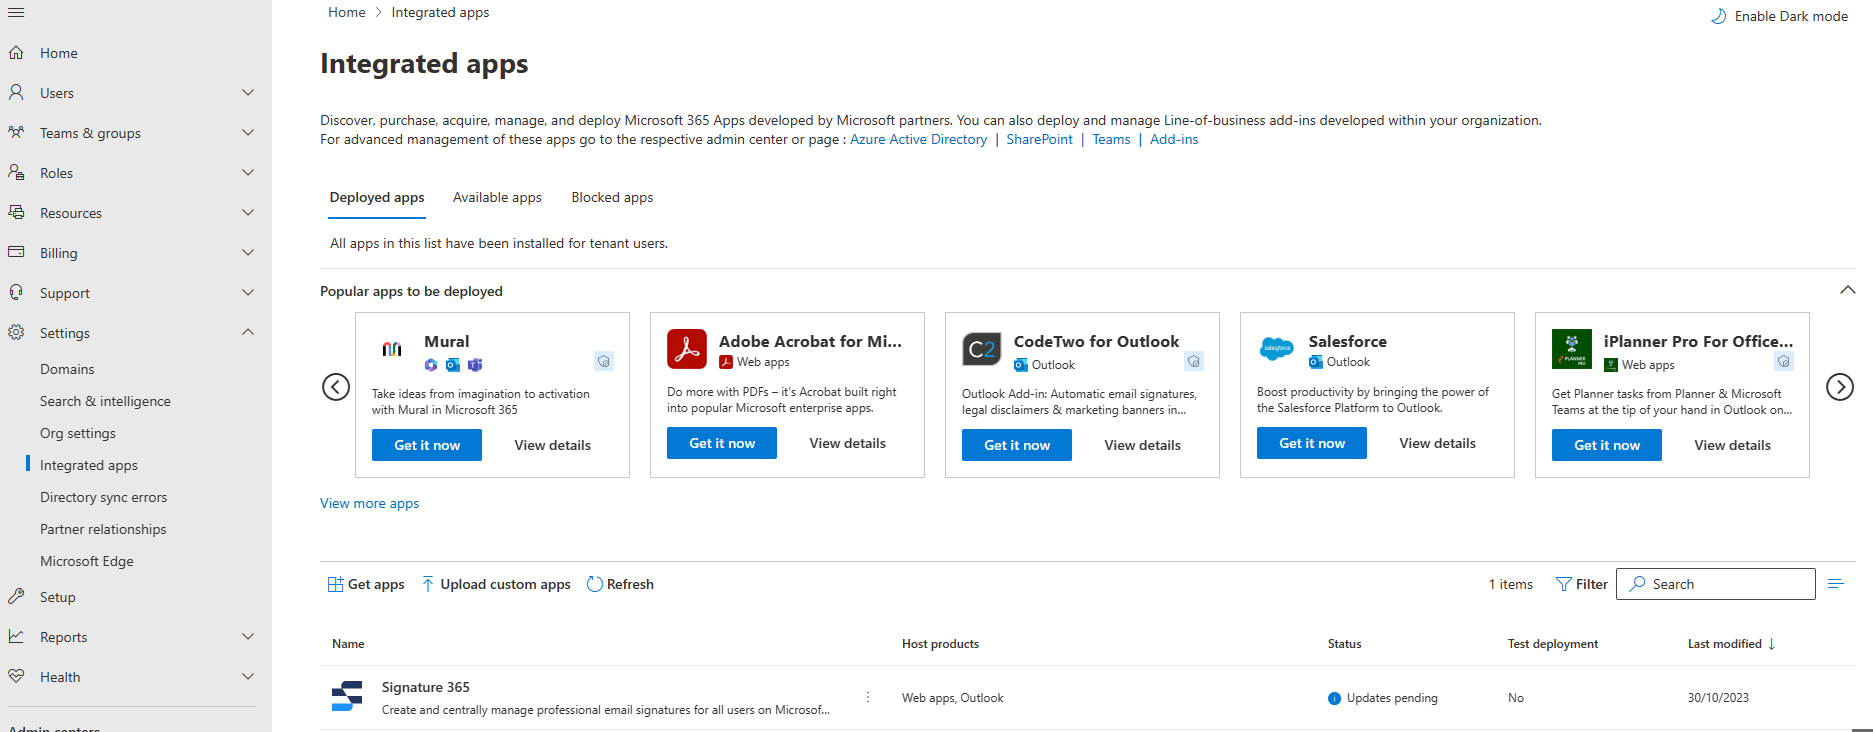Click the Salesforce cloud logo

coord(1277,349)
